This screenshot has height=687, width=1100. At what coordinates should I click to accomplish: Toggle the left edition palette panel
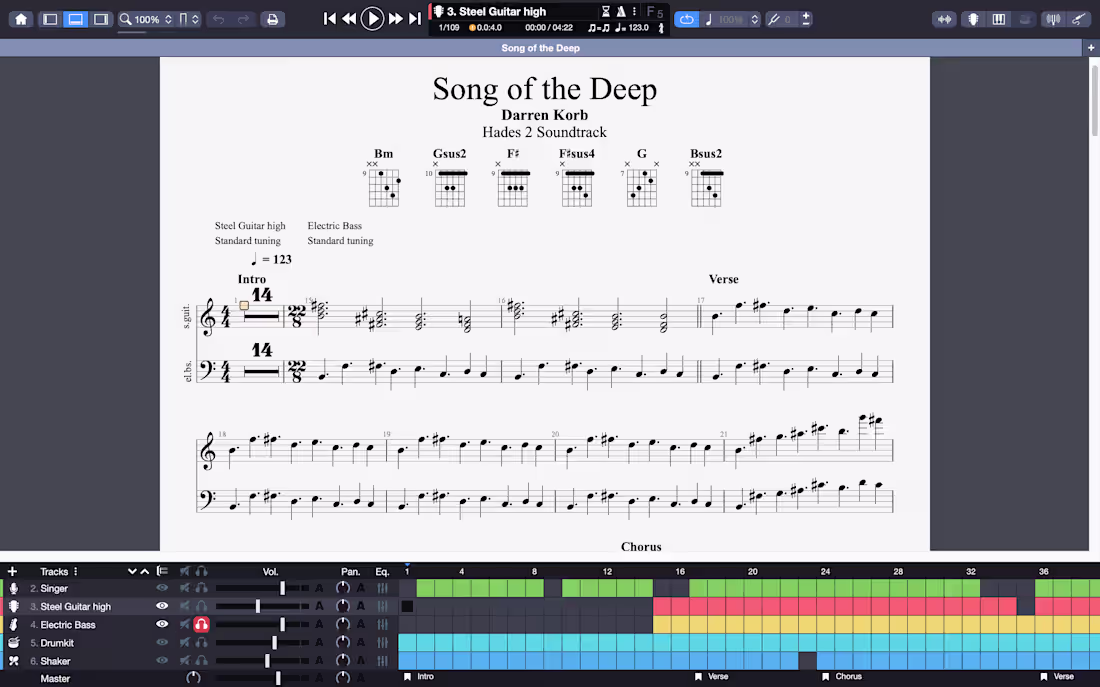(x=50, y=19)
